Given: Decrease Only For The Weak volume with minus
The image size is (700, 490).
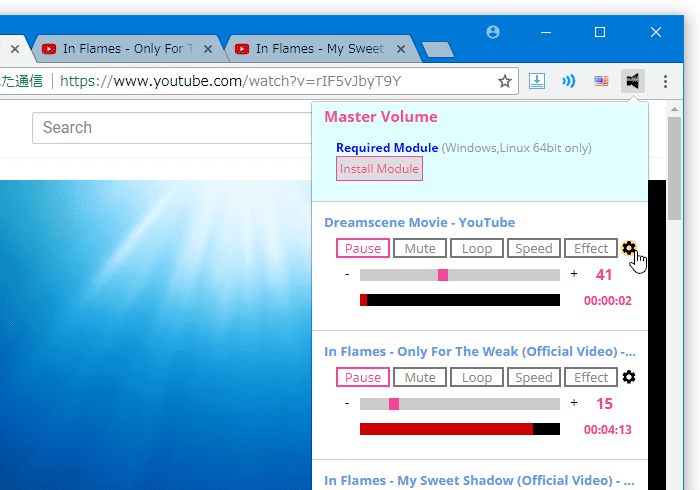Looking at the screenshot, I should [347, 403].
